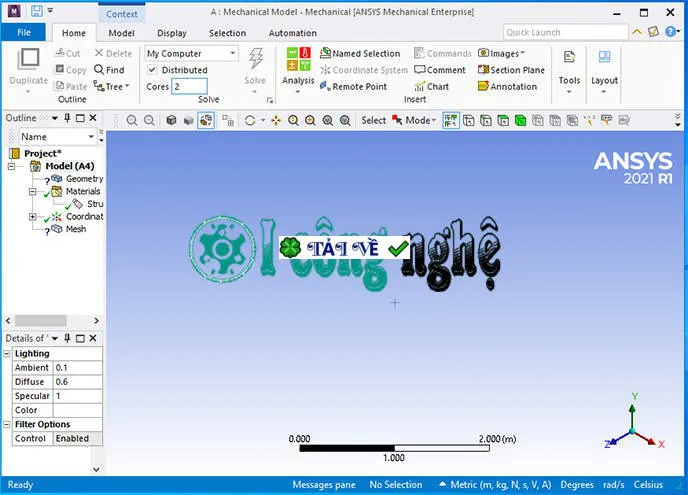
Task: Click the dark shaded cube view icon
Action: coord(171,120)
